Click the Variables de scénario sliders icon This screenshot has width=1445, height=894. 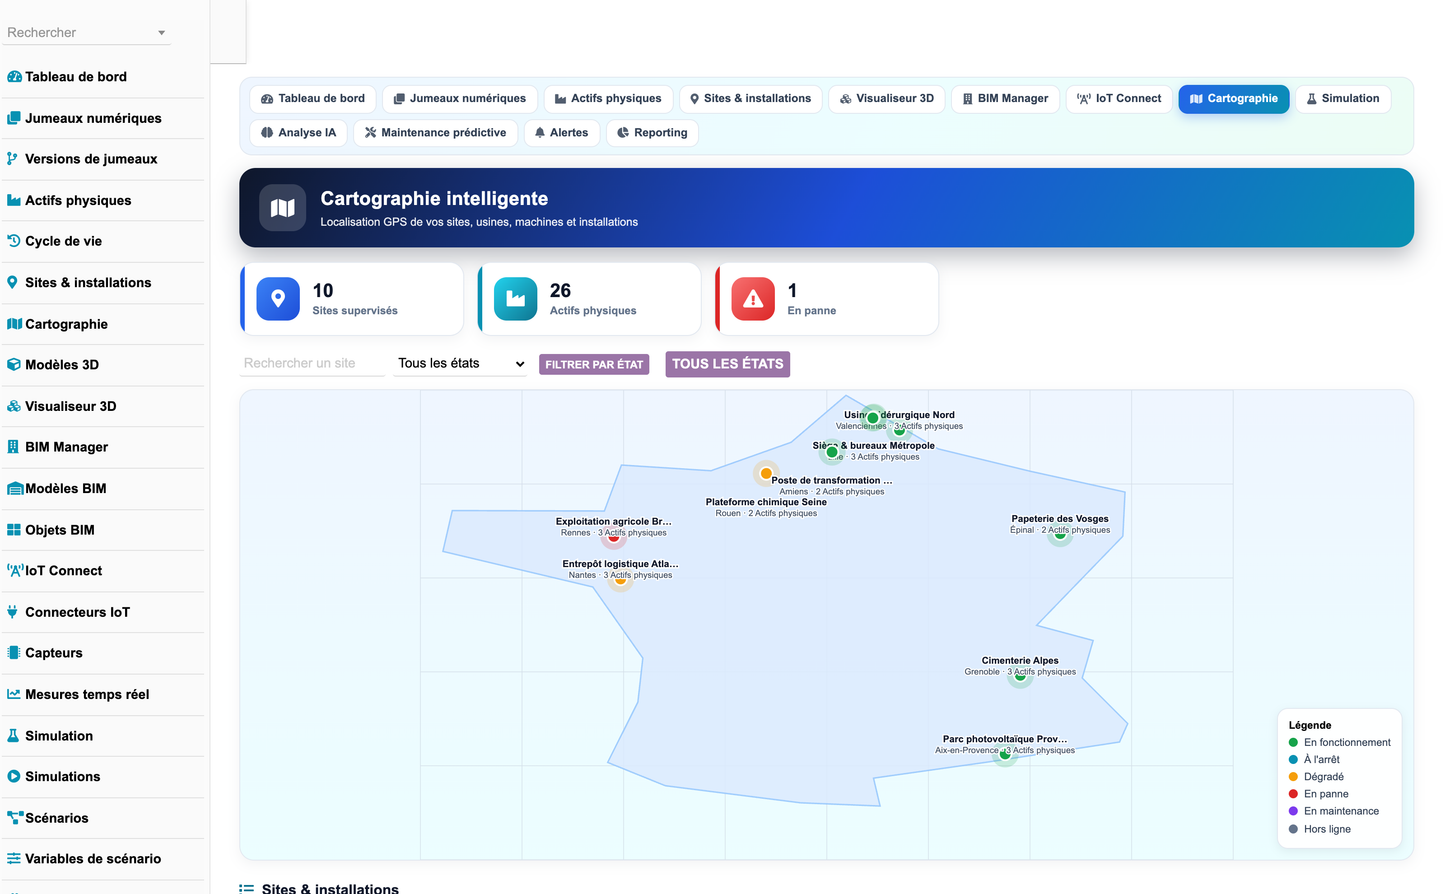pos(14,859)
